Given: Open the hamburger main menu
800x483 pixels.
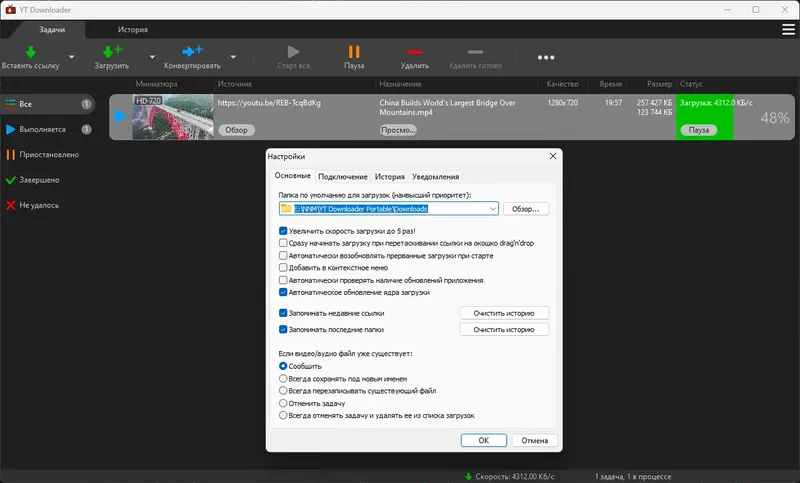Looking at the screenshot, I should (x=788, y=30).
